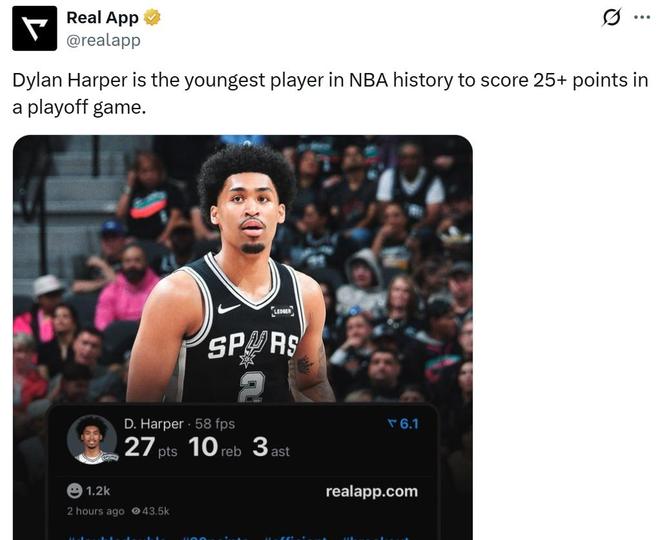Click the 2 hours ago timestamp
This screenshot has width=660, height=540.
pos(96,511)
